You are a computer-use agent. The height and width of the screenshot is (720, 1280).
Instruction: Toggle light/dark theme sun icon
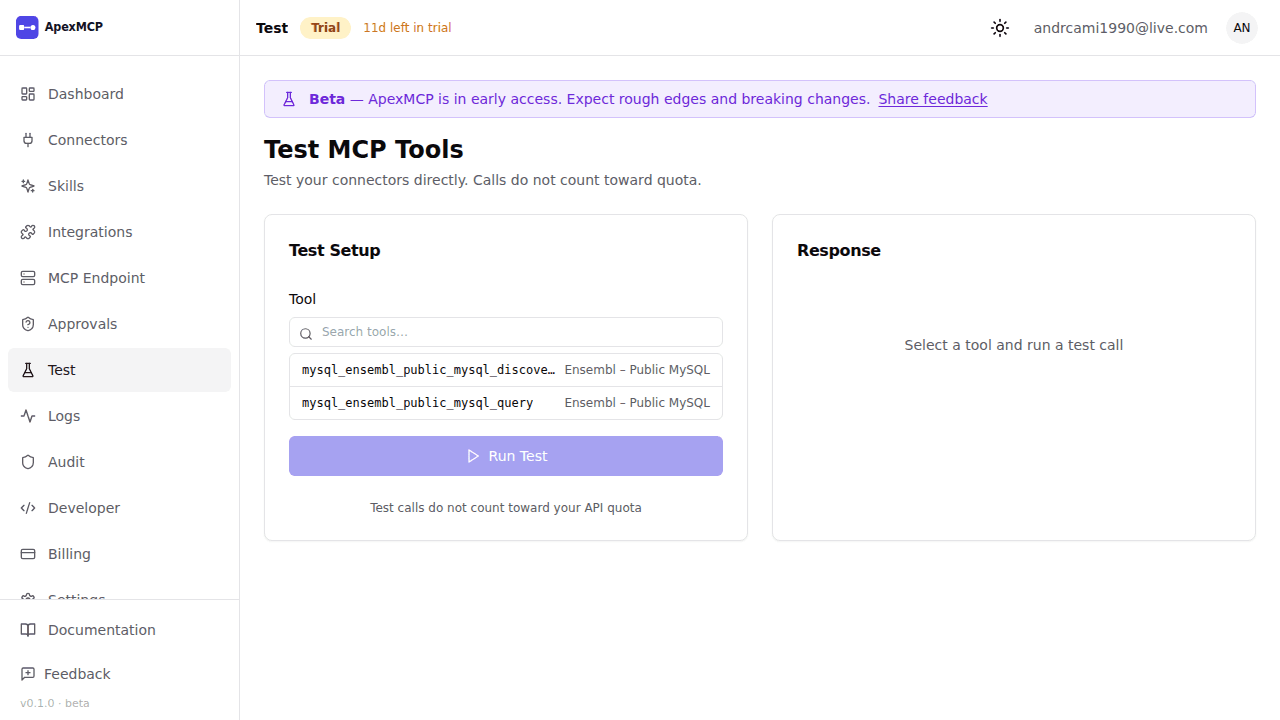point(1000,28)
